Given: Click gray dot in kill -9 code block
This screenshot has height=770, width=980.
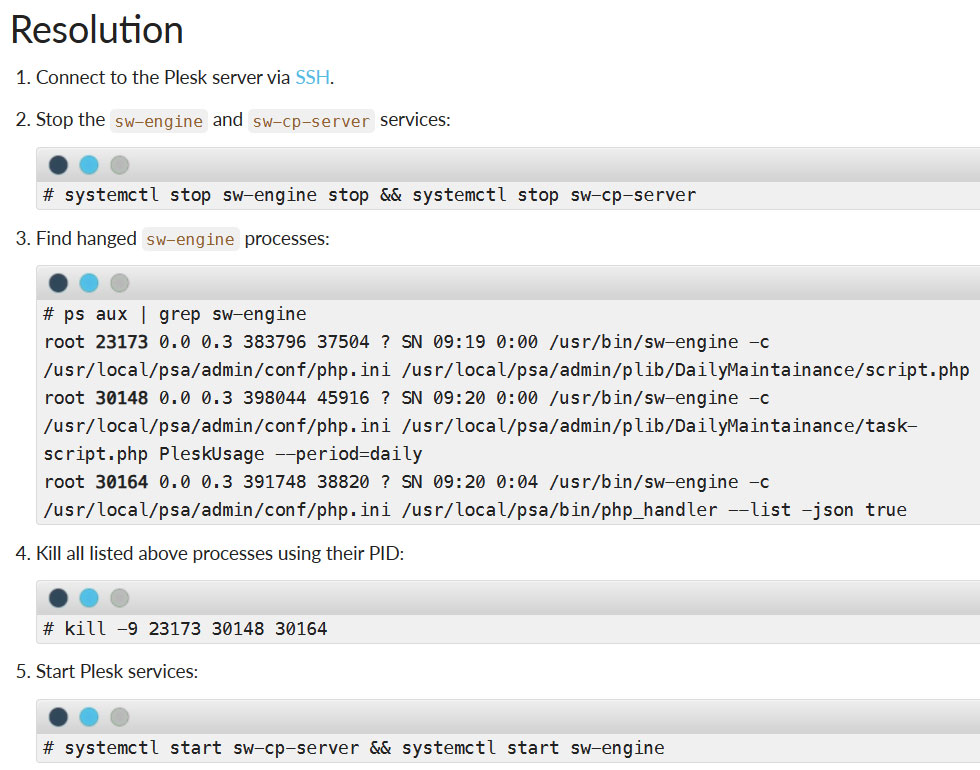Looking at the screenshot, I should pyautogui.click(x=119, y=598).
